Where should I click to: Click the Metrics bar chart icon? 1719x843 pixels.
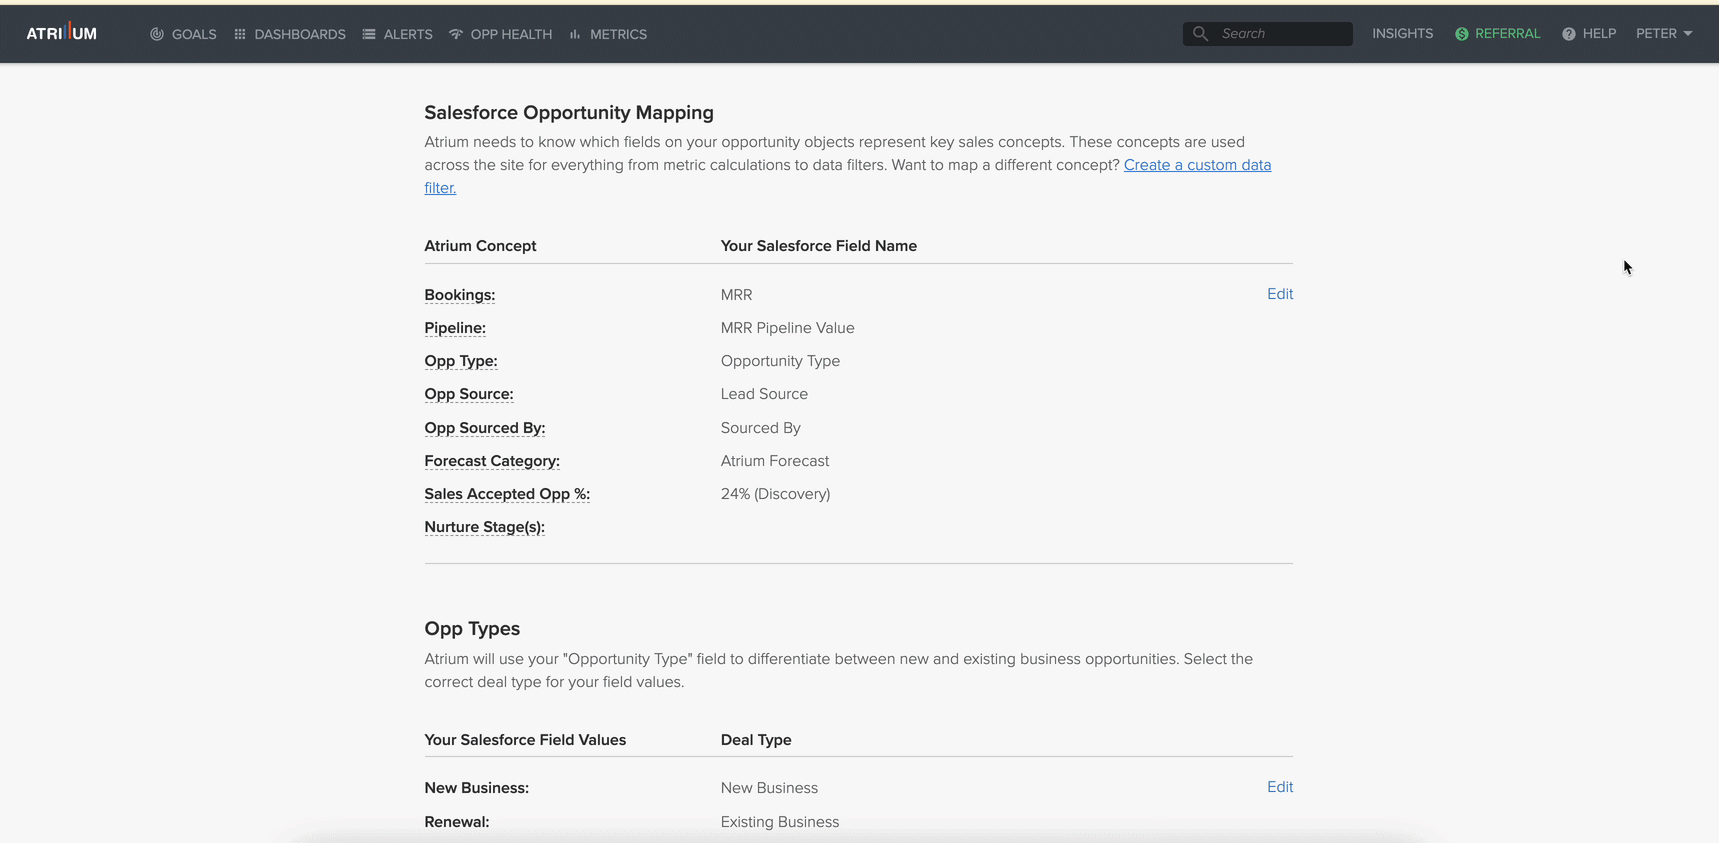[575, 34]
